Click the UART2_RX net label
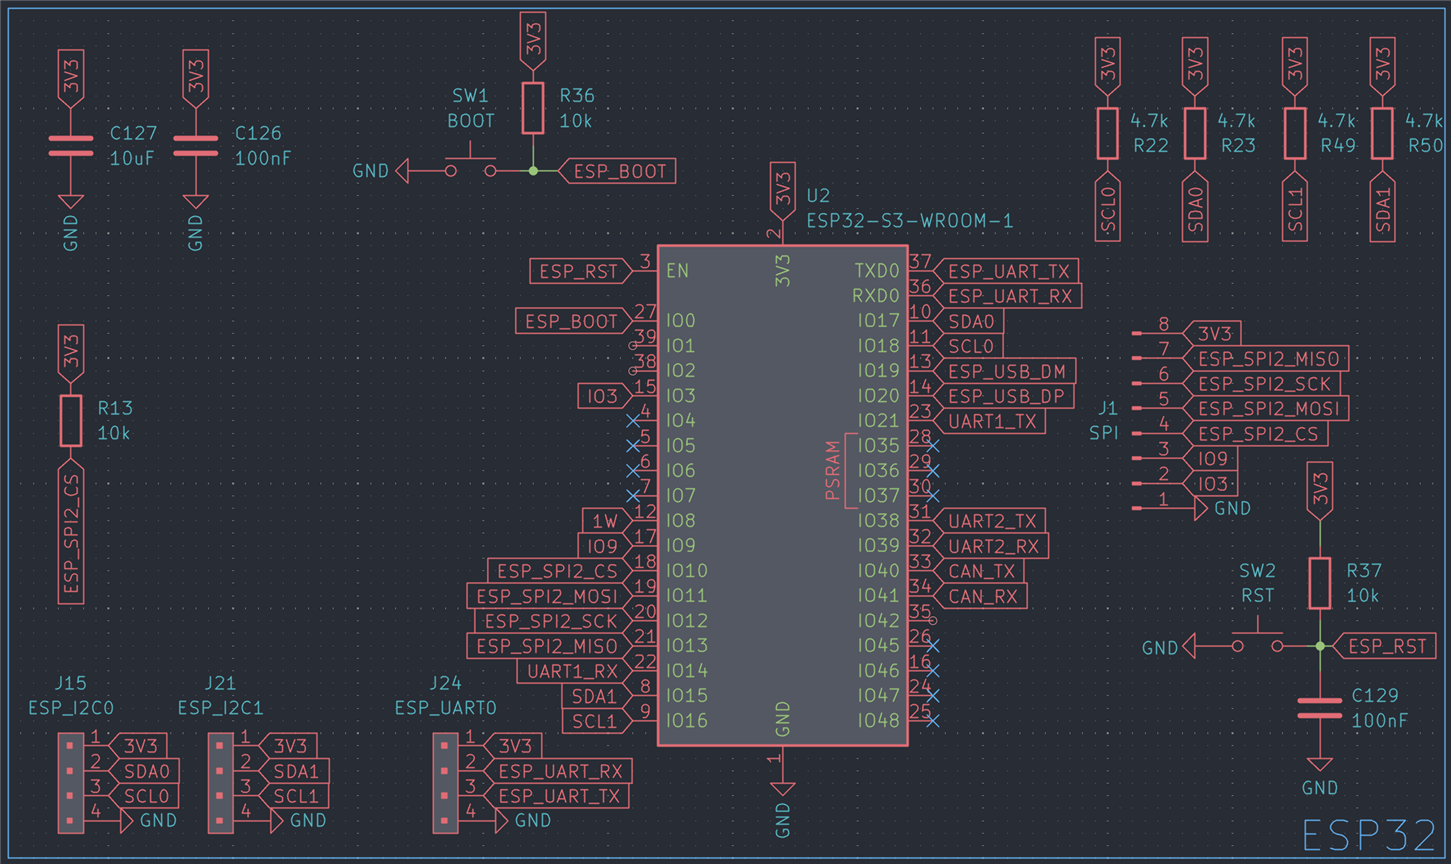The height and width of the screenshot is (864, 1451). tap(992, 546)
